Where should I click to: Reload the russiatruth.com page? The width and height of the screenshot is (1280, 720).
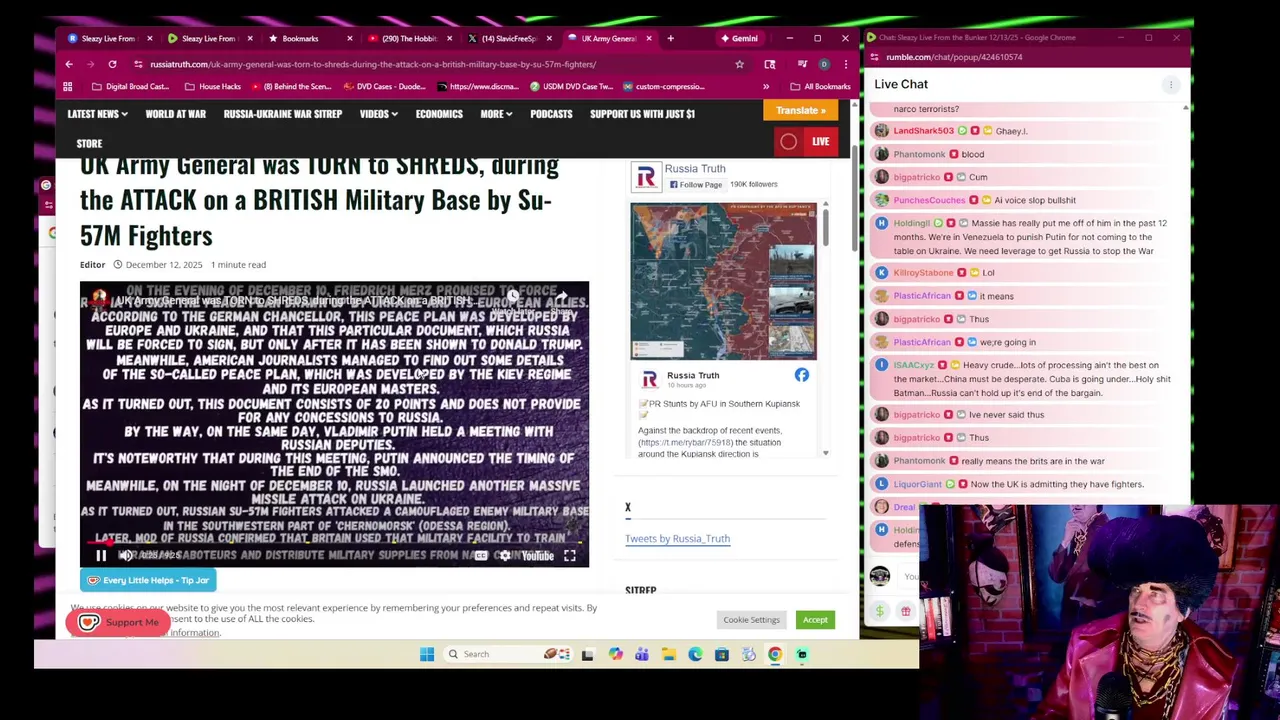pyautogui.click(x=112, y=64)
